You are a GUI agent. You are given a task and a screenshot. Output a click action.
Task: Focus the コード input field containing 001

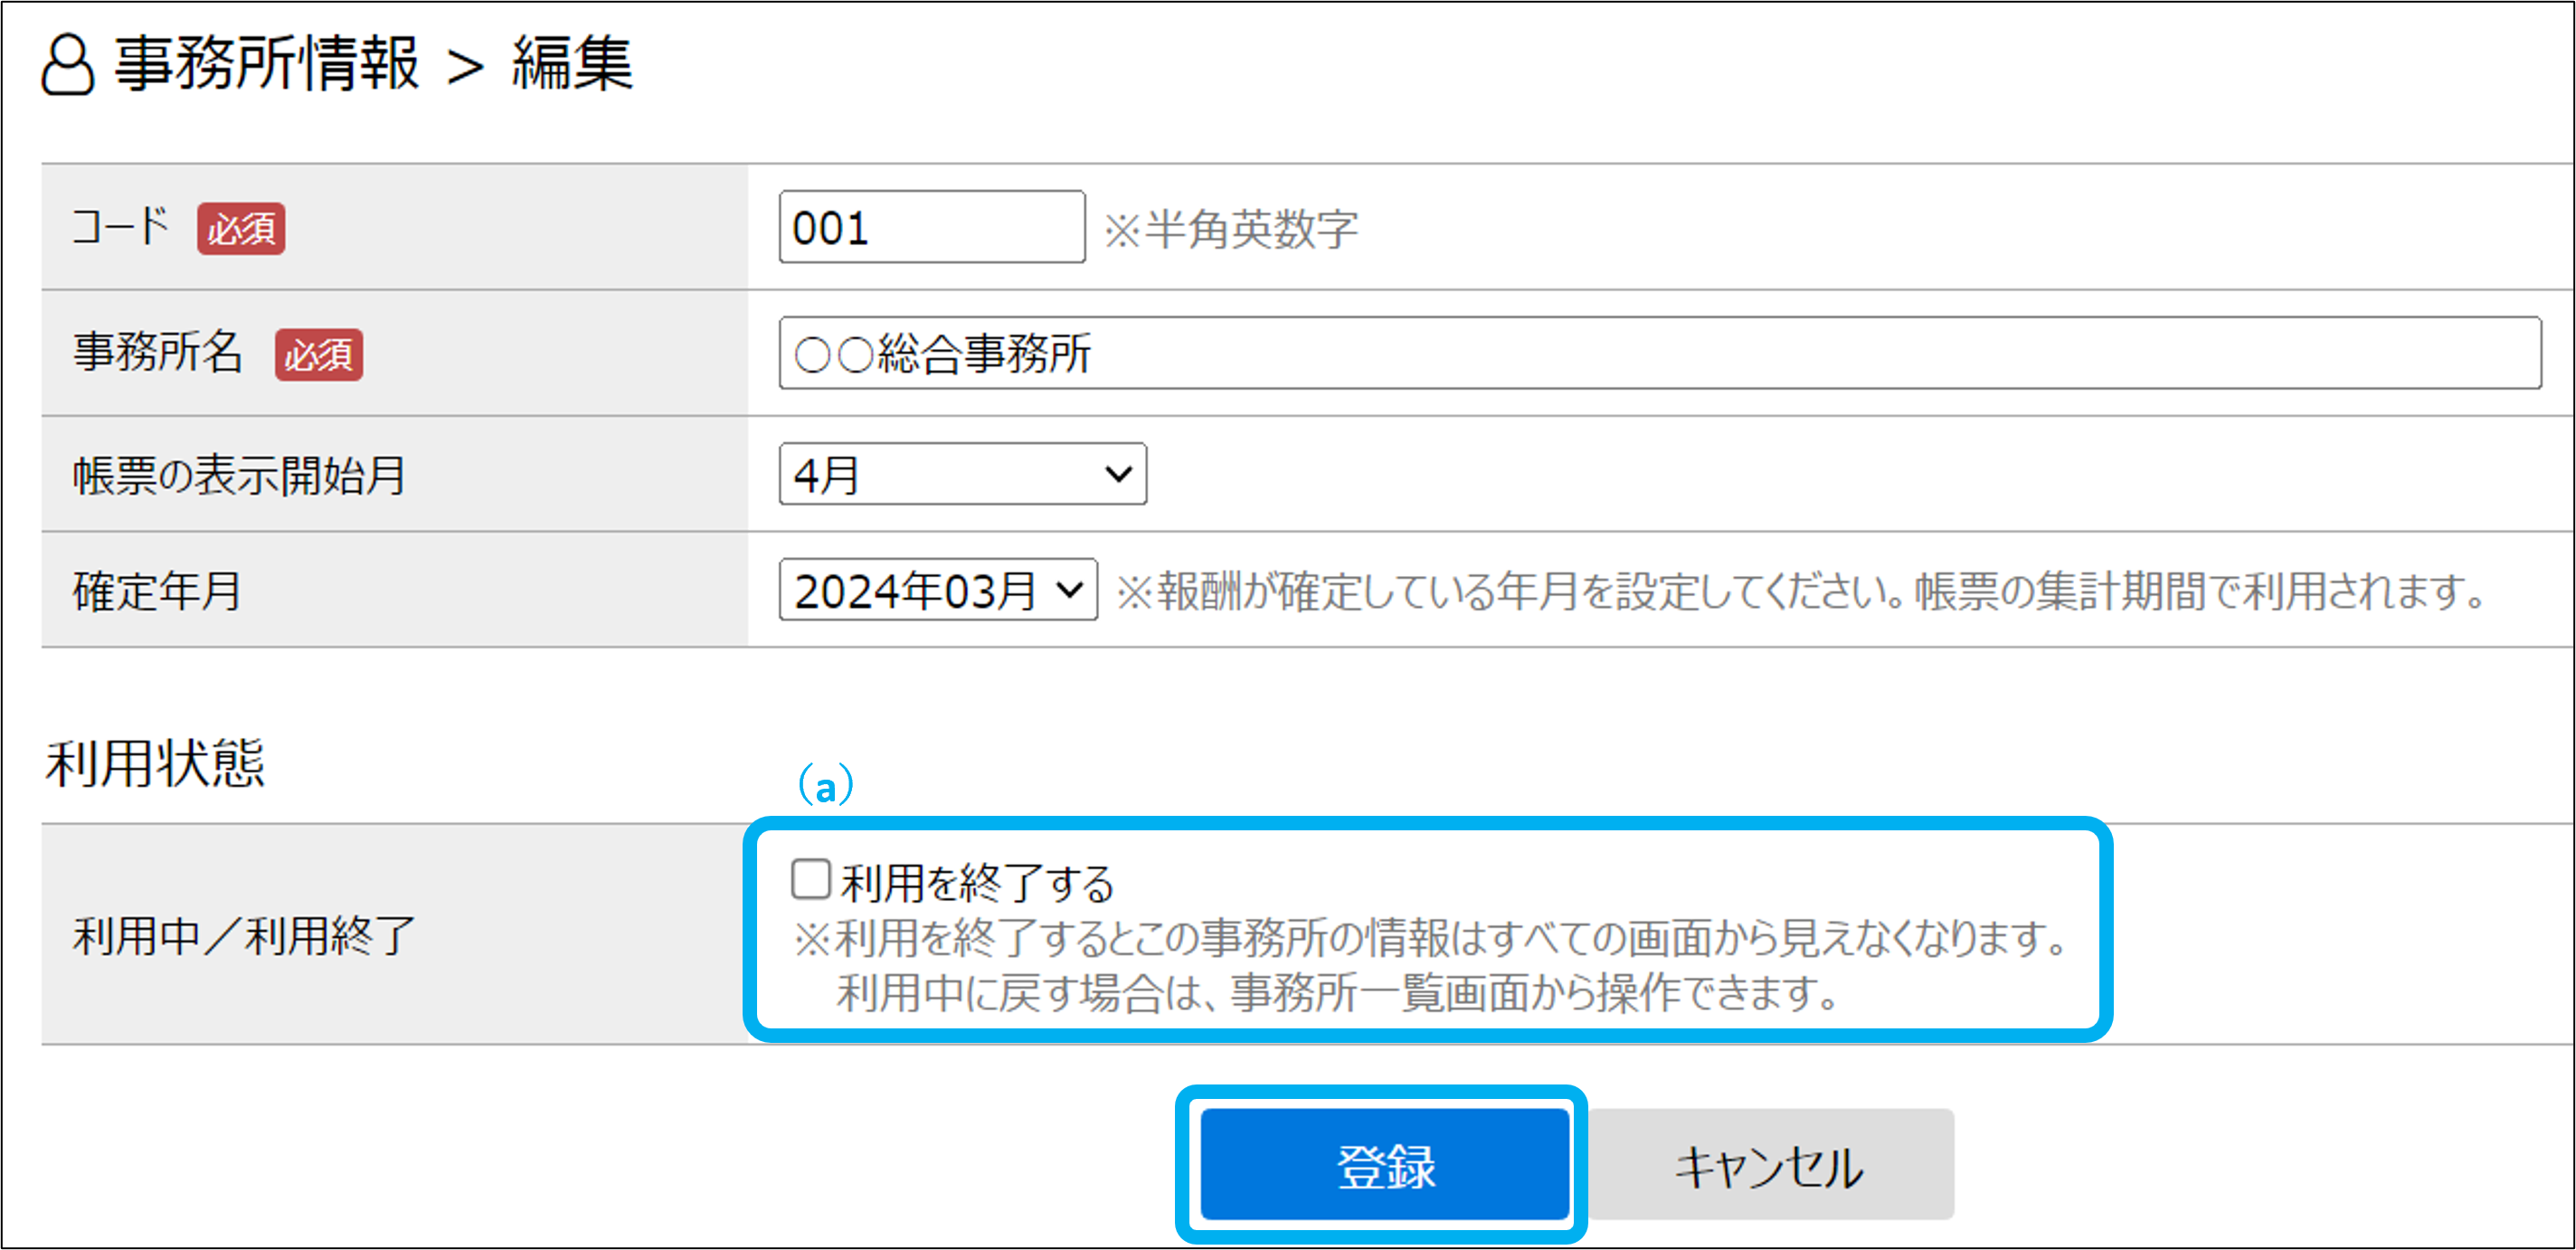pos(931,228)
